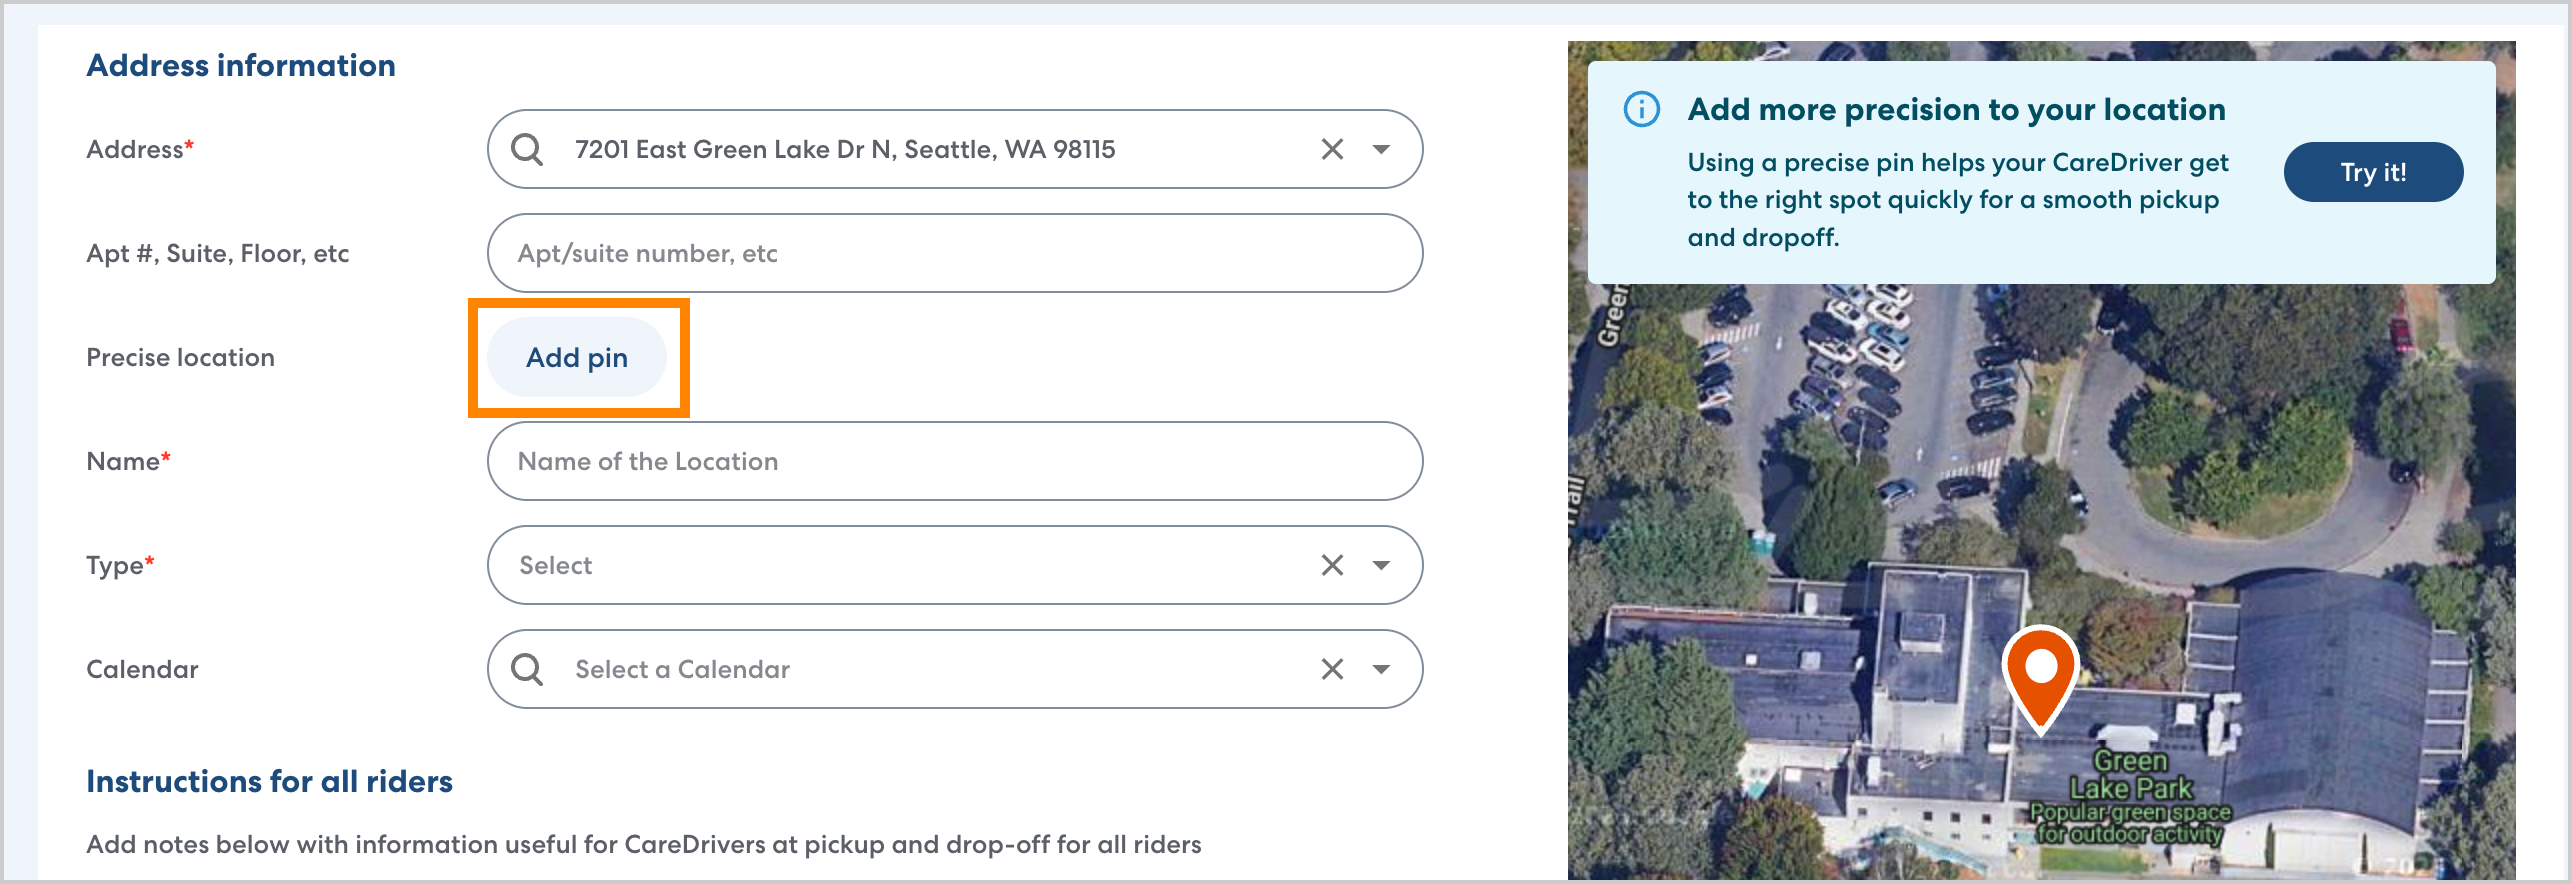This screenshot has height=884, width=2572.
Task: Clear the Calendar field X icon
Action: (1332, 670)
